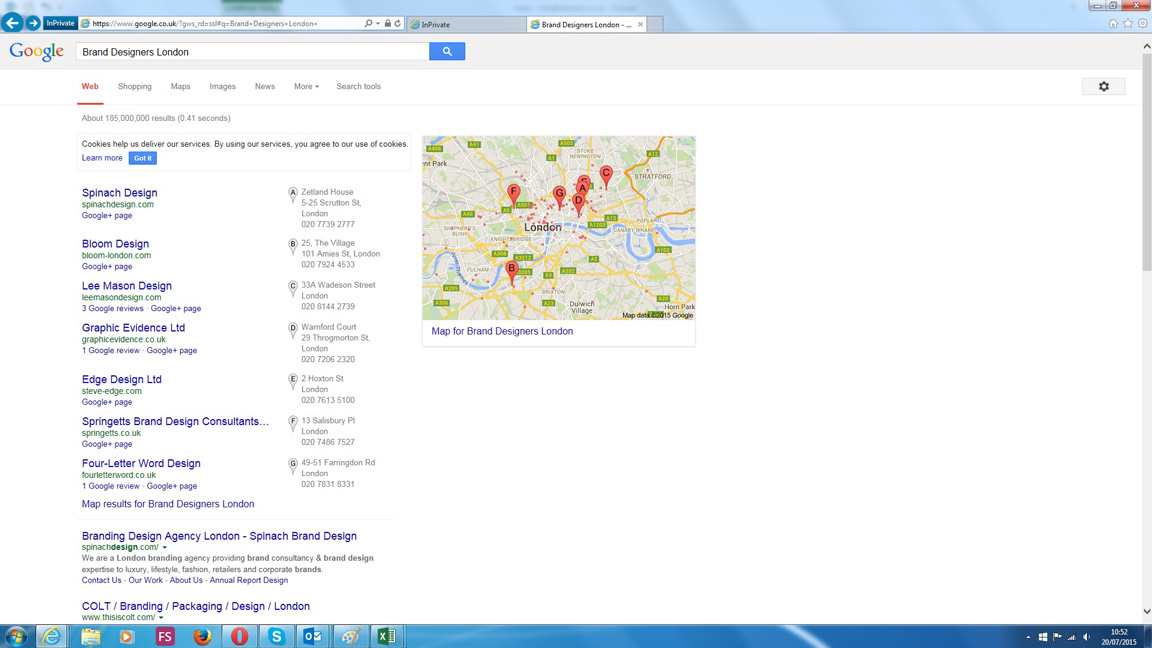Accept cookies with the Got it button
Viewport: 1152px width, 648px height.
(142, 157)
